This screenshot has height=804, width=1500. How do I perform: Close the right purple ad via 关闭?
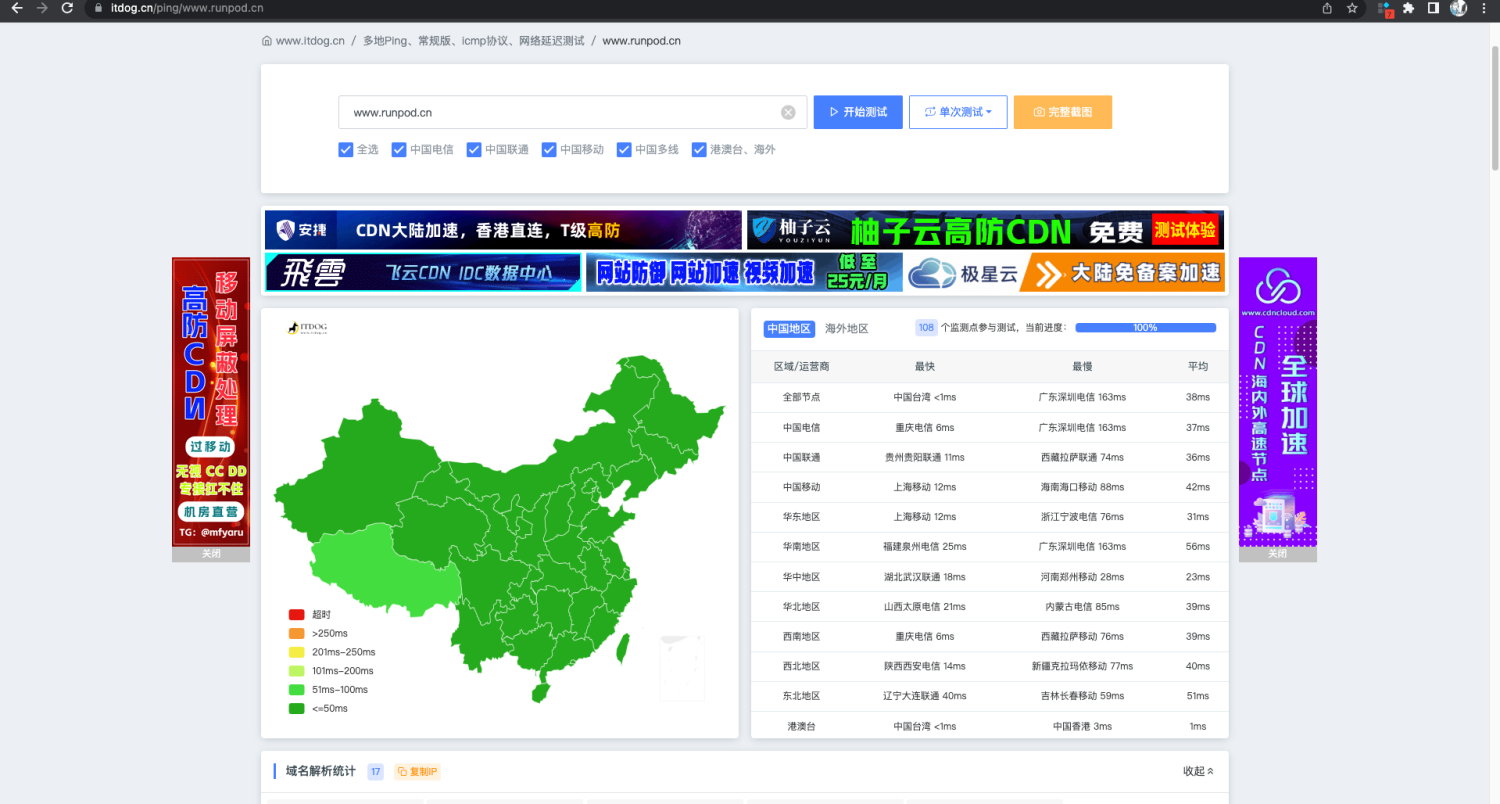point(1277,553)
